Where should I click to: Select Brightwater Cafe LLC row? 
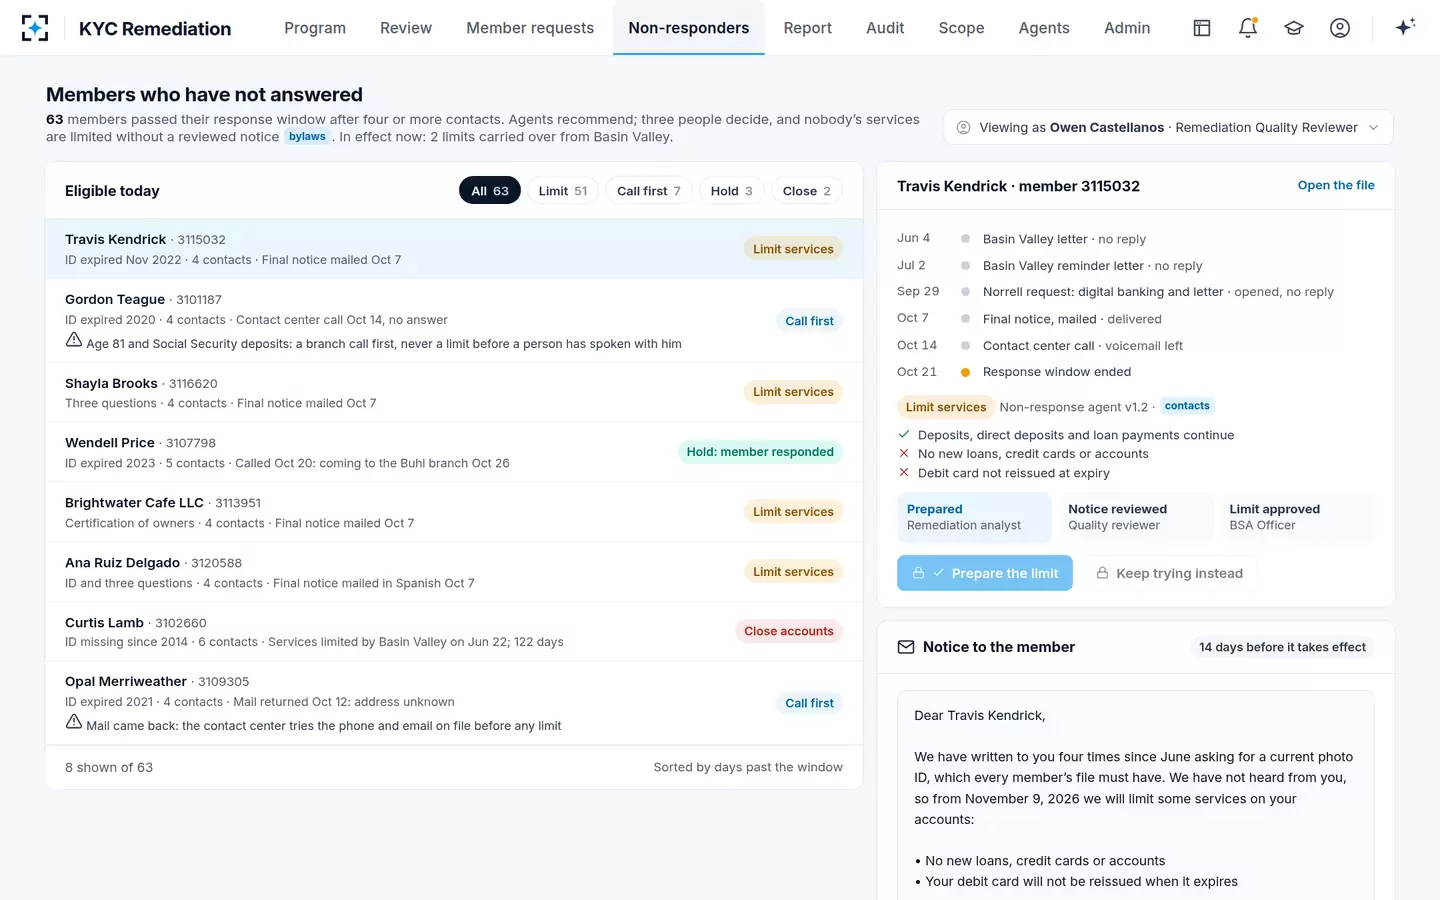pos(454,512)
